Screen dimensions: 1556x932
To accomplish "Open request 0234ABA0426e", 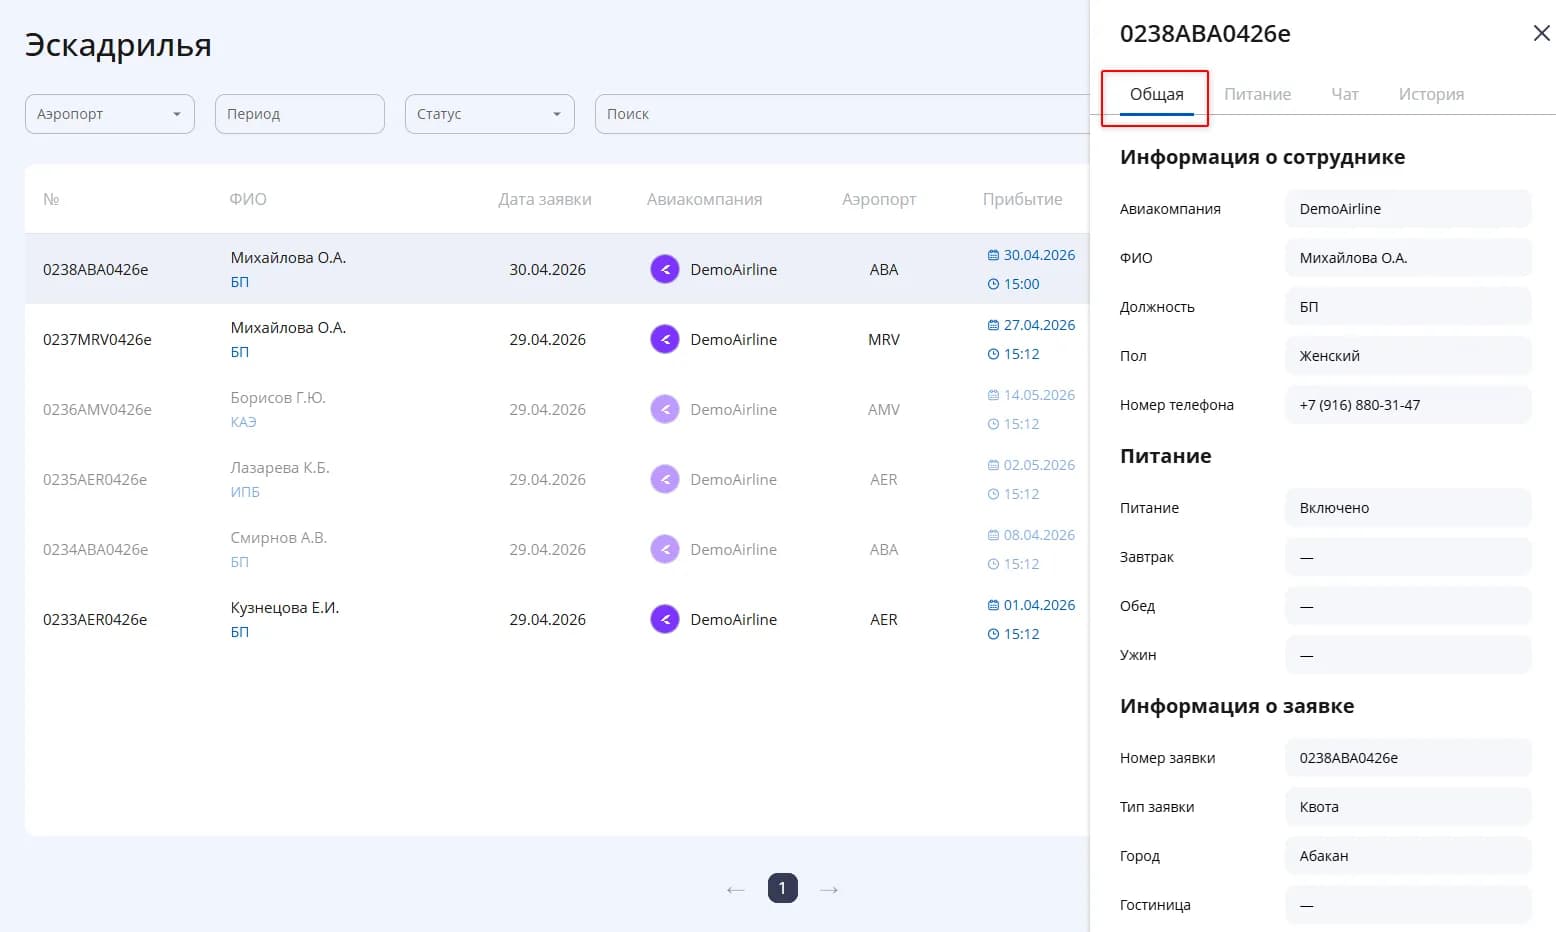I will (95, 549).
